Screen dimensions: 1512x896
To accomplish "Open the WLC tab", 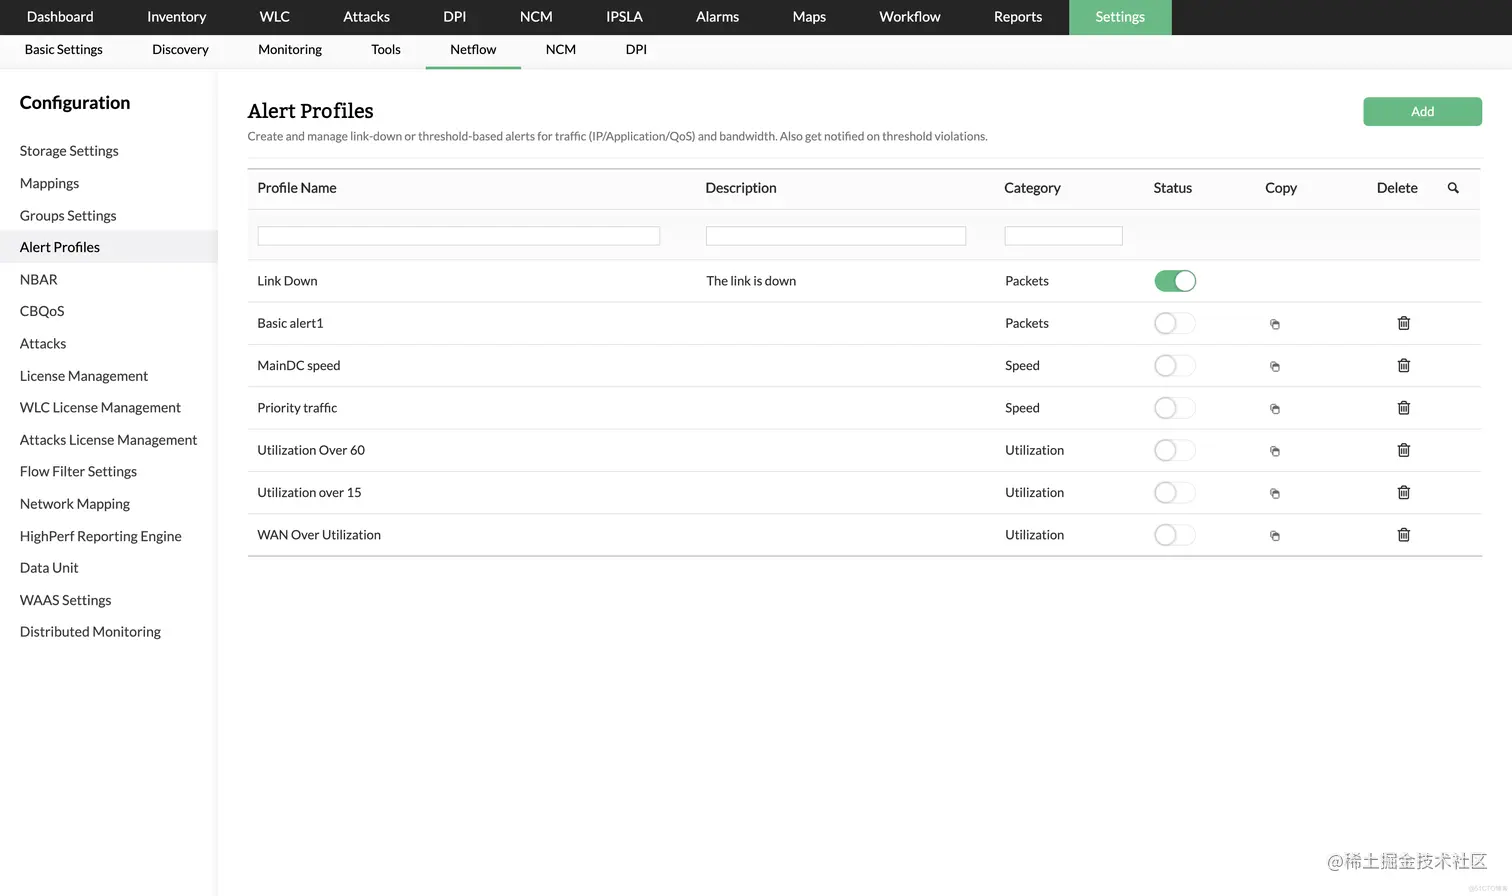I will [x=274, y=17].
